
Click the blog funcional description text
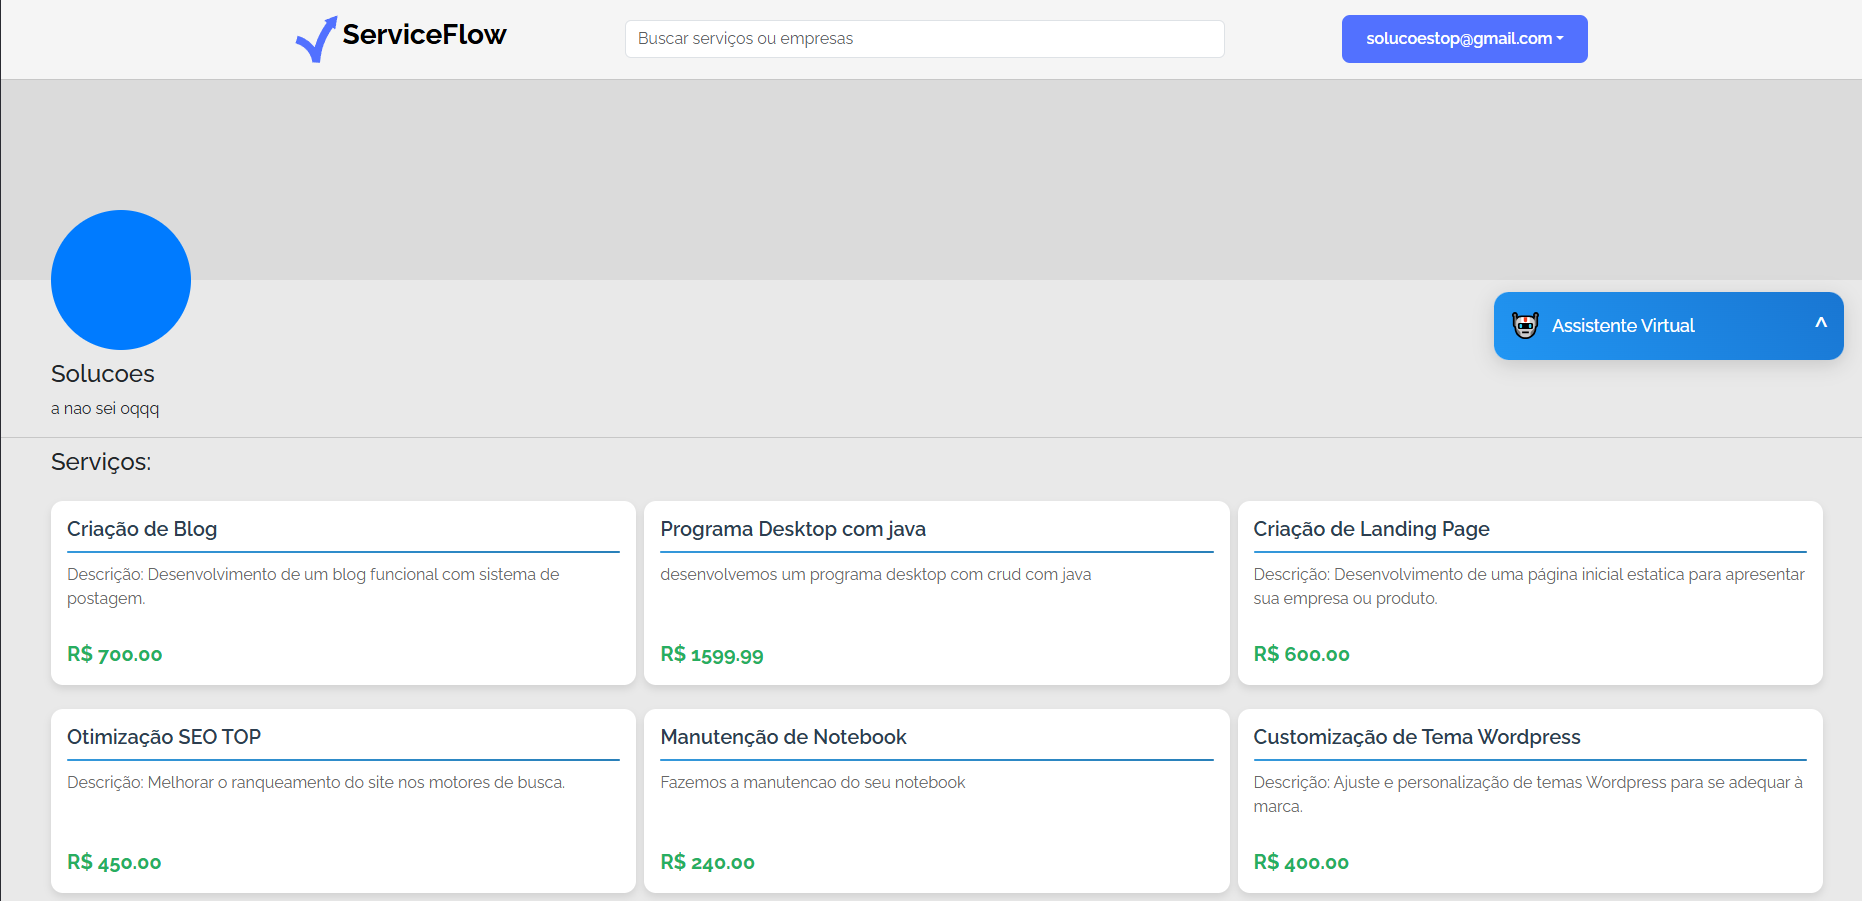[313, 586]
